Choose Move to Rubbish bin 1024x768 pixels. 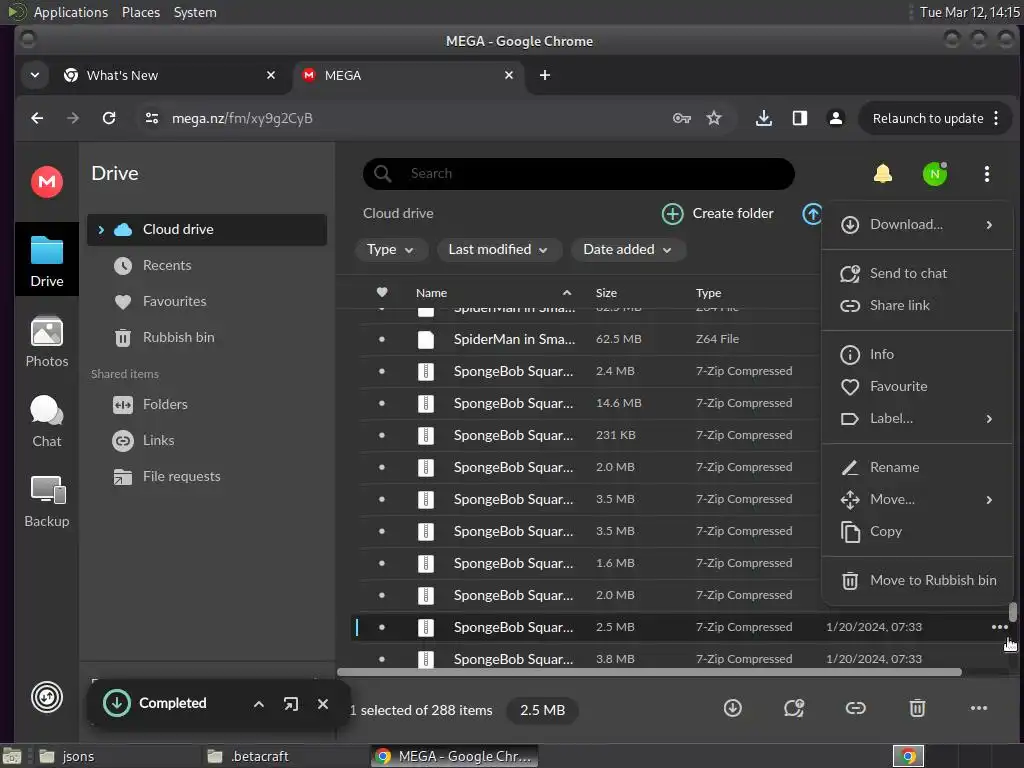917,581
